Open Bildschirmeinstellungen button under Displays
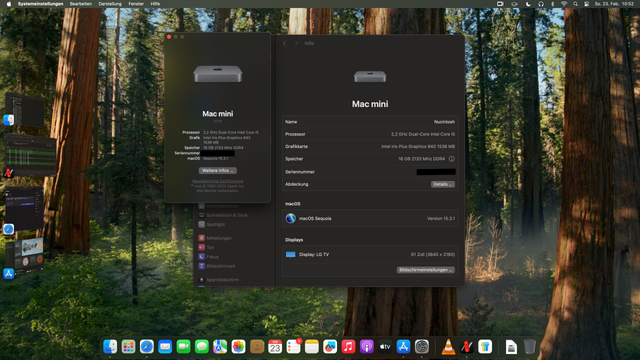The width and height of the screenshot is (640, 360). (425, 270)
